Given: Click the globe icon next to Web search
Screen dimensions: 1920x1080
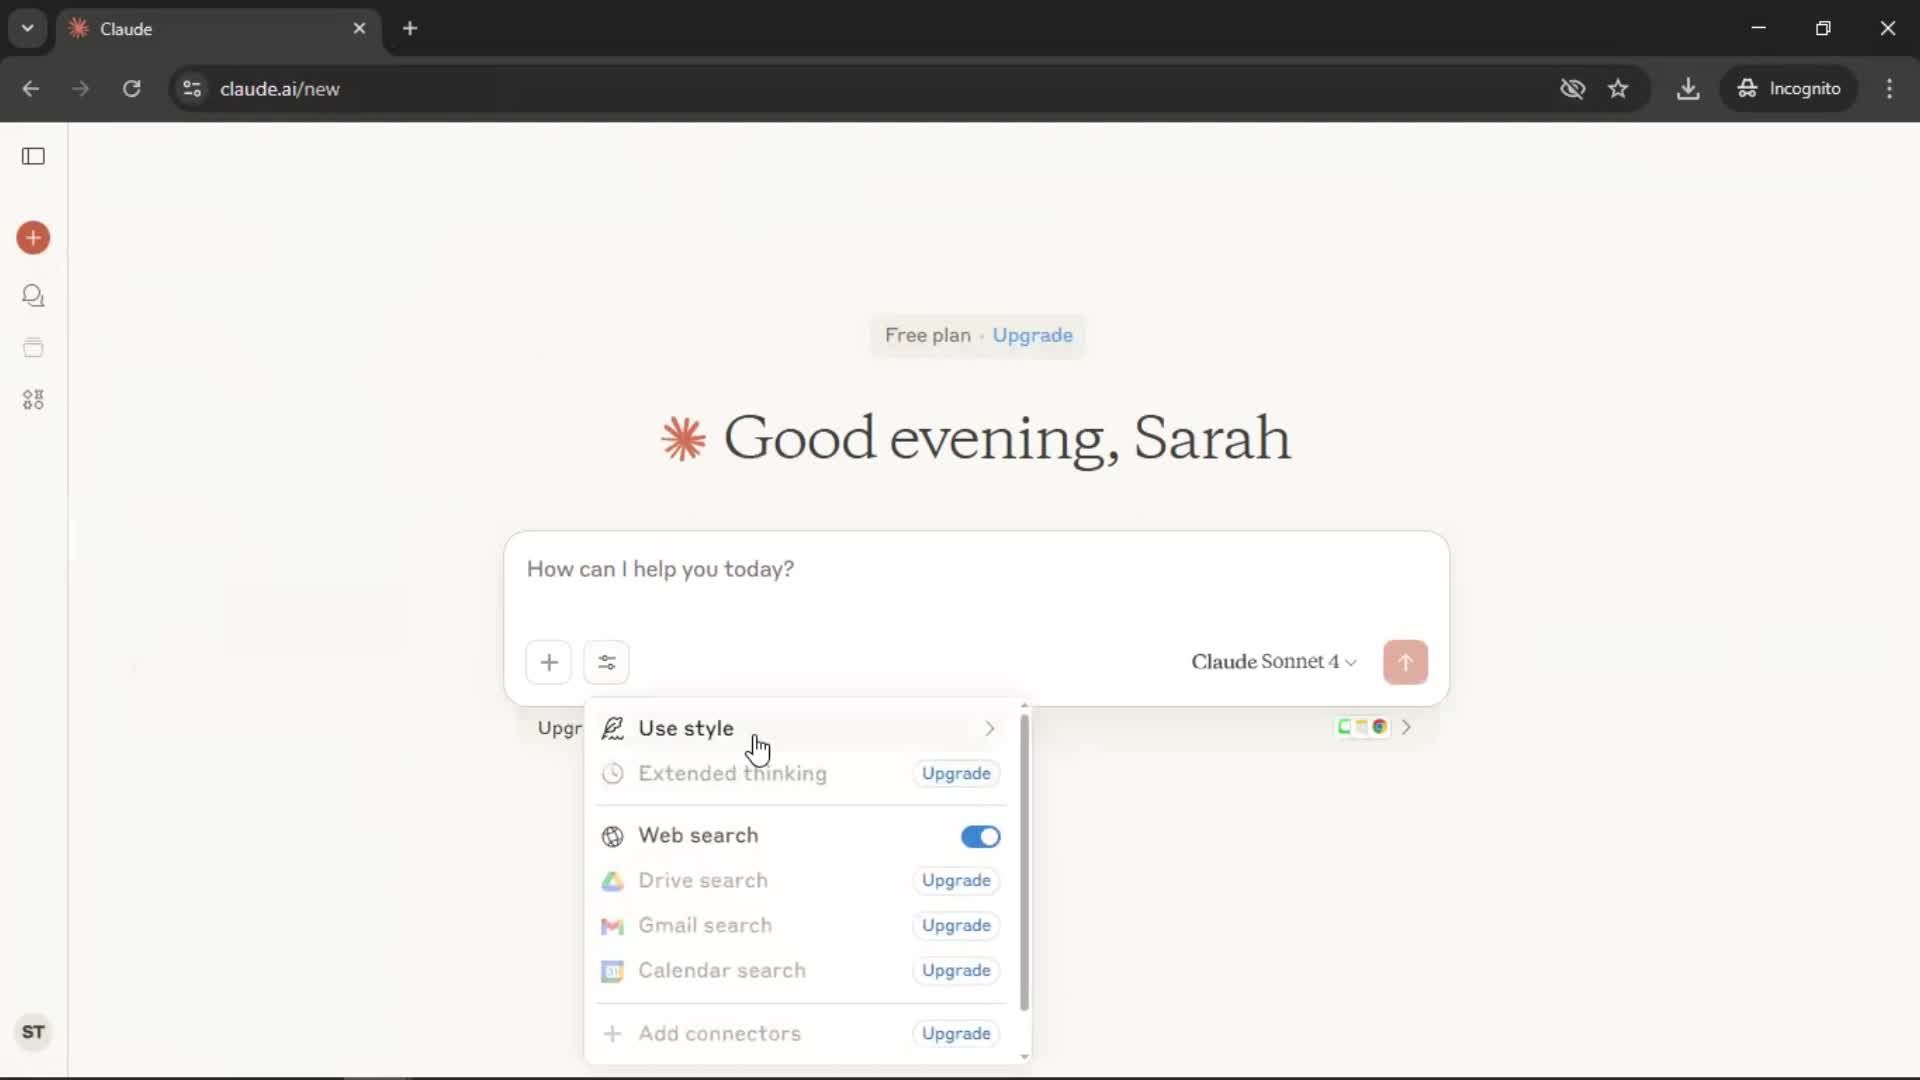Looking at the screenshot, I should coord(612,836).
